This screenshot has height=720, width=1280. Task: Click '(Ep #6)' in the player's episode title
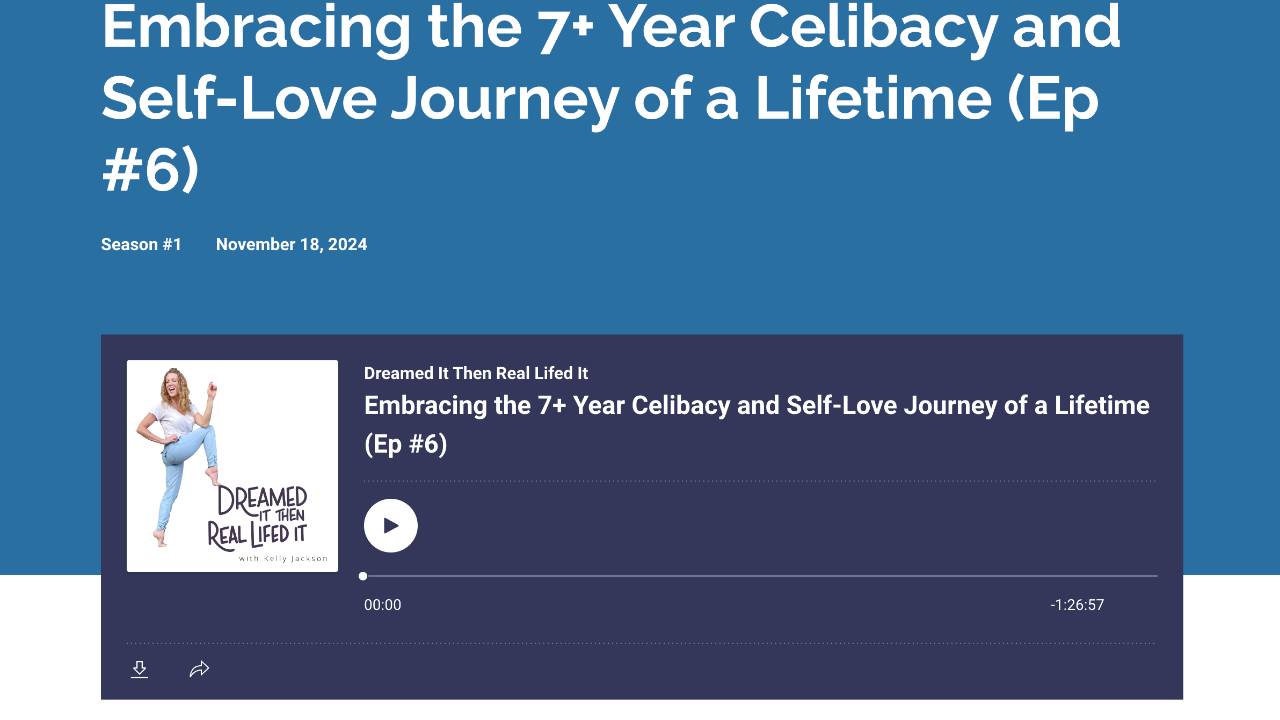pos(405,444)
